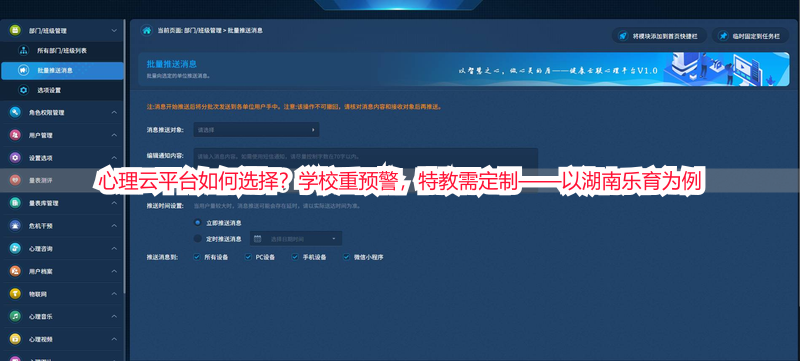Click the 推送时间设置 label
The width and height of the screenshot is (800, 361).
165,206
